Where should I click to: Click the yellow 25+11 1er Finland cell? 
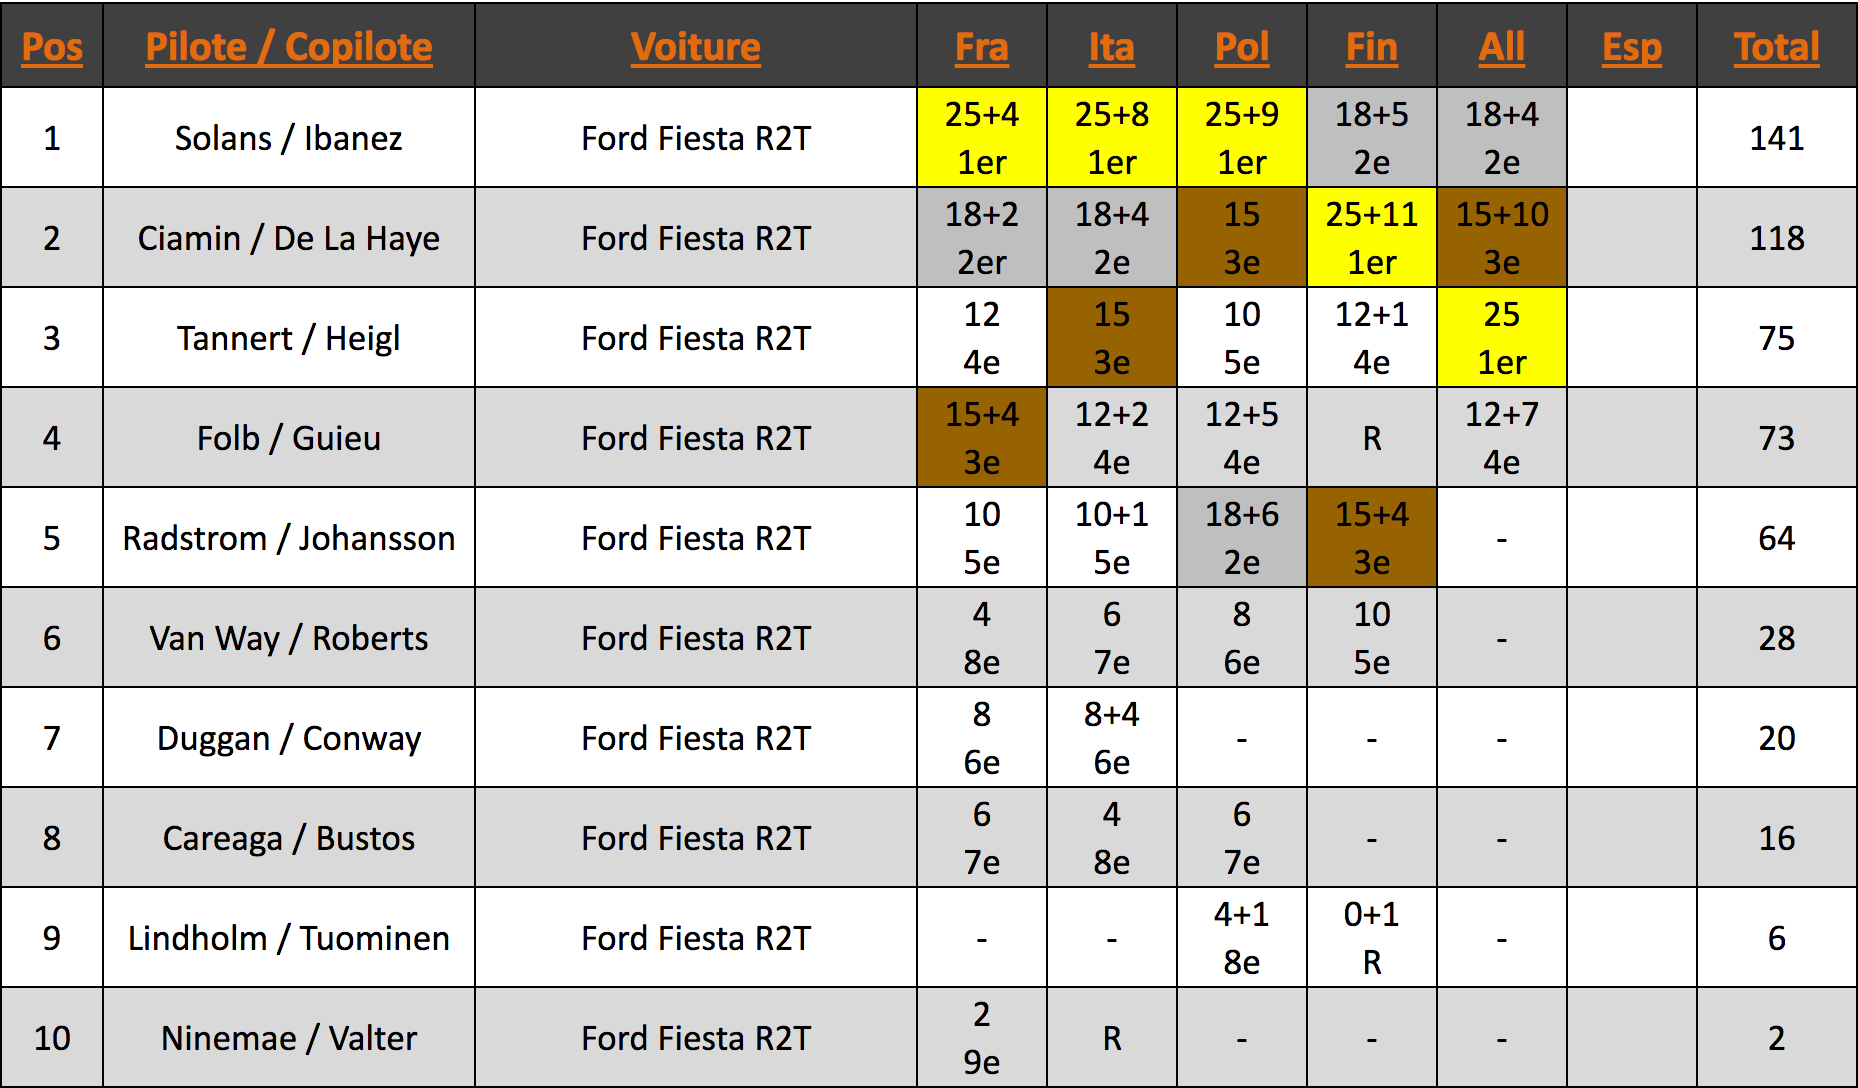click(1372, 238)
